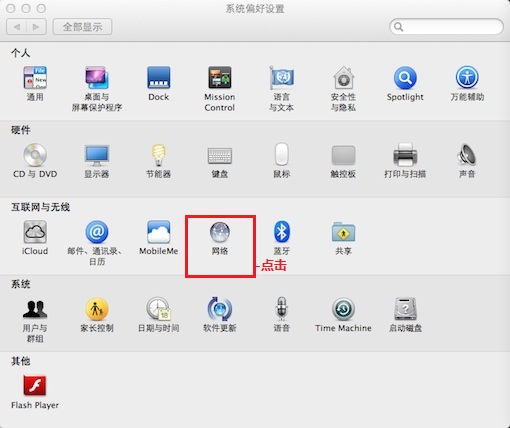Click the forward arrow navigation button
The height and width of the screenshot is (428, 510).
(x=36, y=27)
